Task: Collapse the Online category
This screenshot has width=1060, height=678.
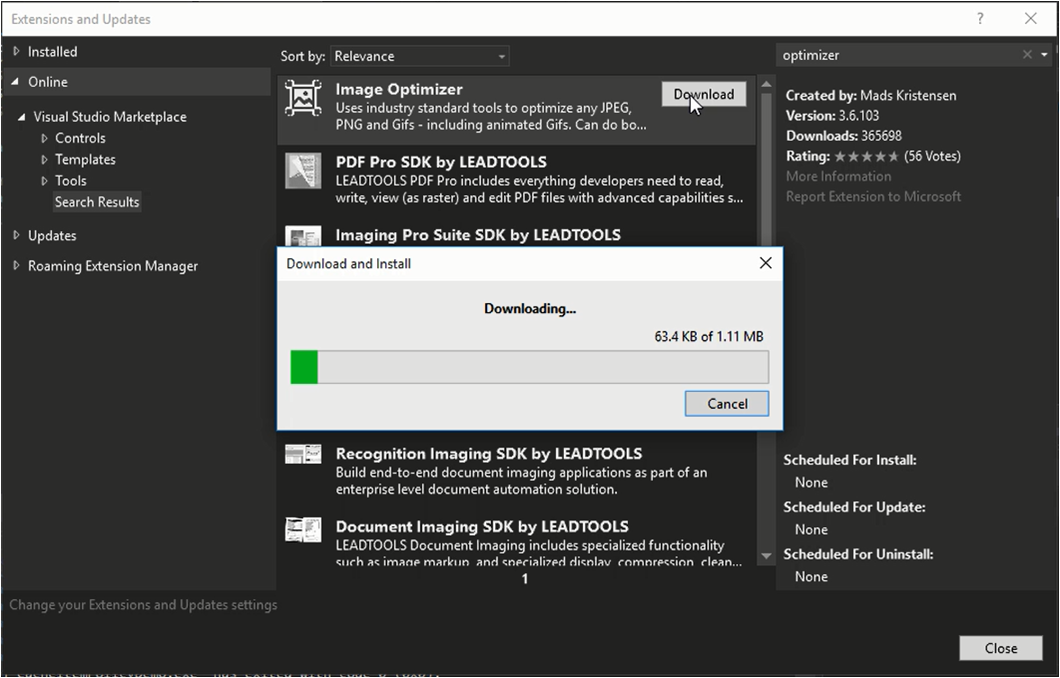Action: point(15,82)
